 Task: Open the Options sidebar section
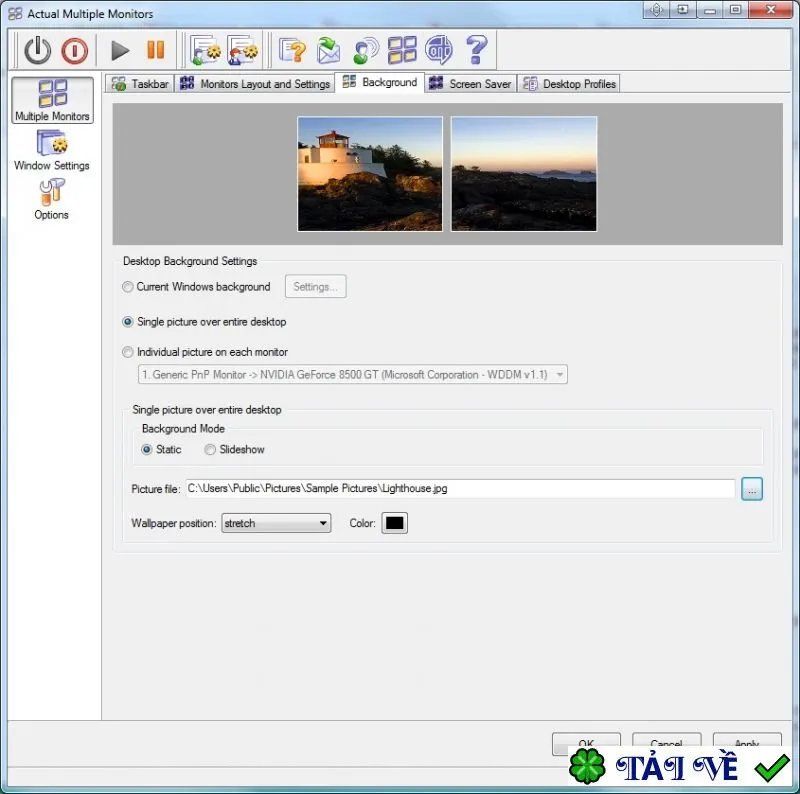51,200
